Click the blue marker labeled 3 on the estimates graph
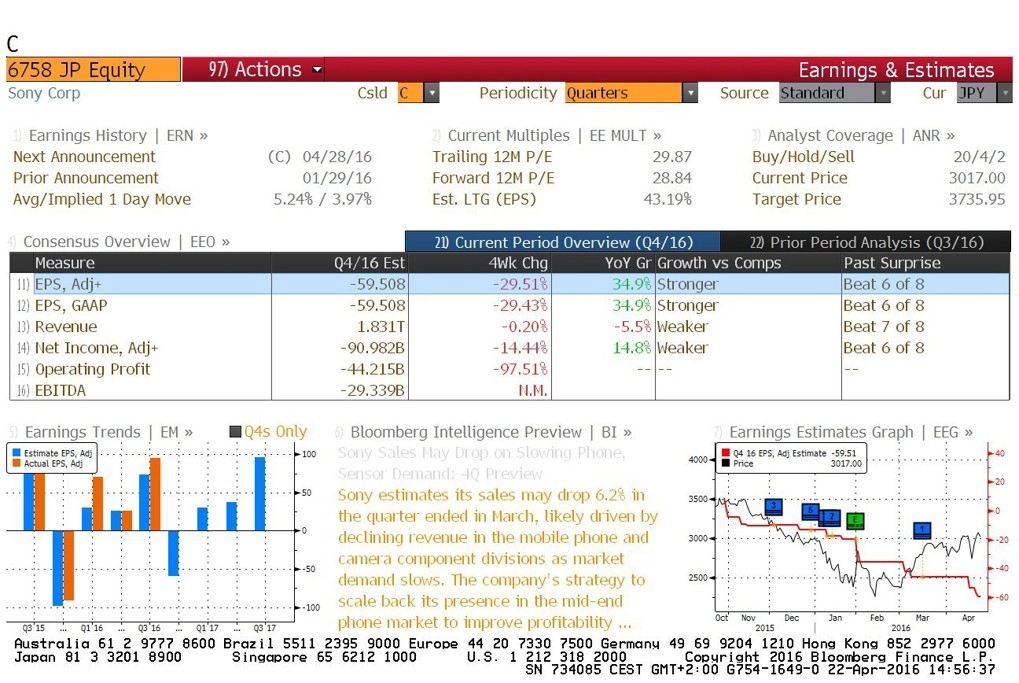Image resolution: width=1019 pixels, height=683 pixels. tap(773, 506)
